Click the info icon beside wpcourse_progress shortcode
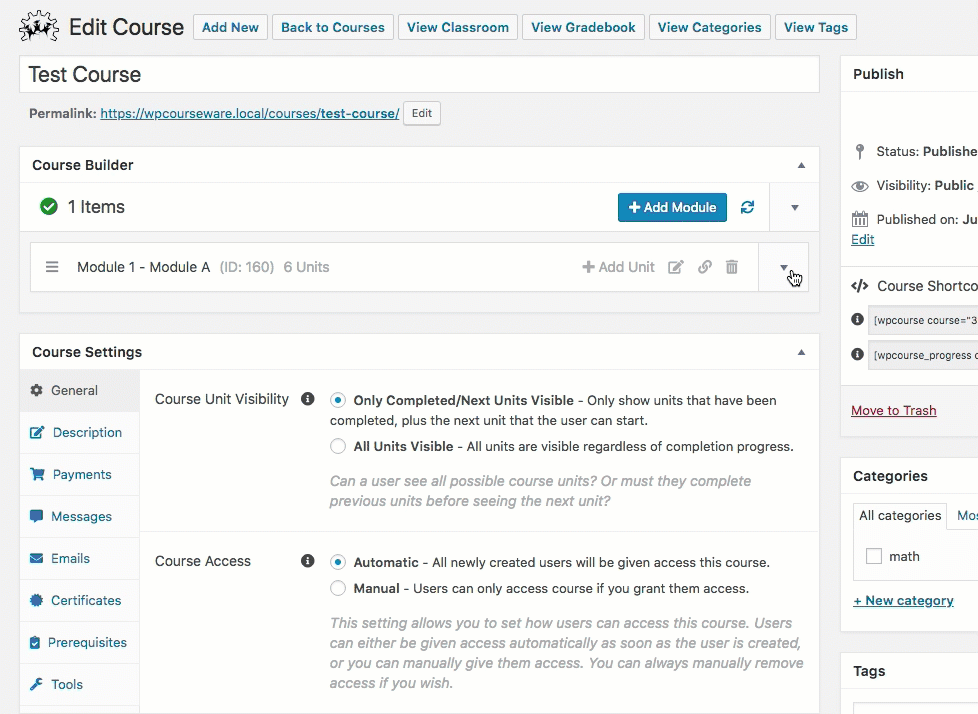The image size is (978, 714). 858,354
